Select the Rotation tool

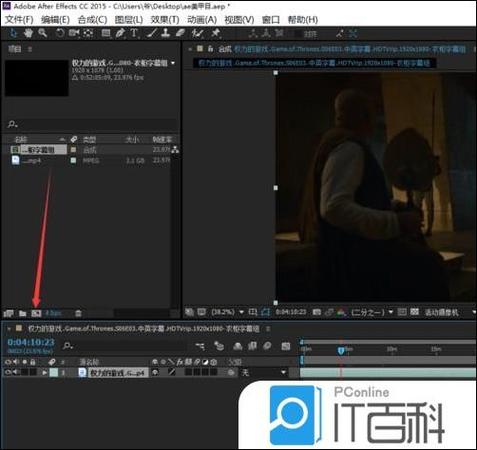tap(60, 33)
